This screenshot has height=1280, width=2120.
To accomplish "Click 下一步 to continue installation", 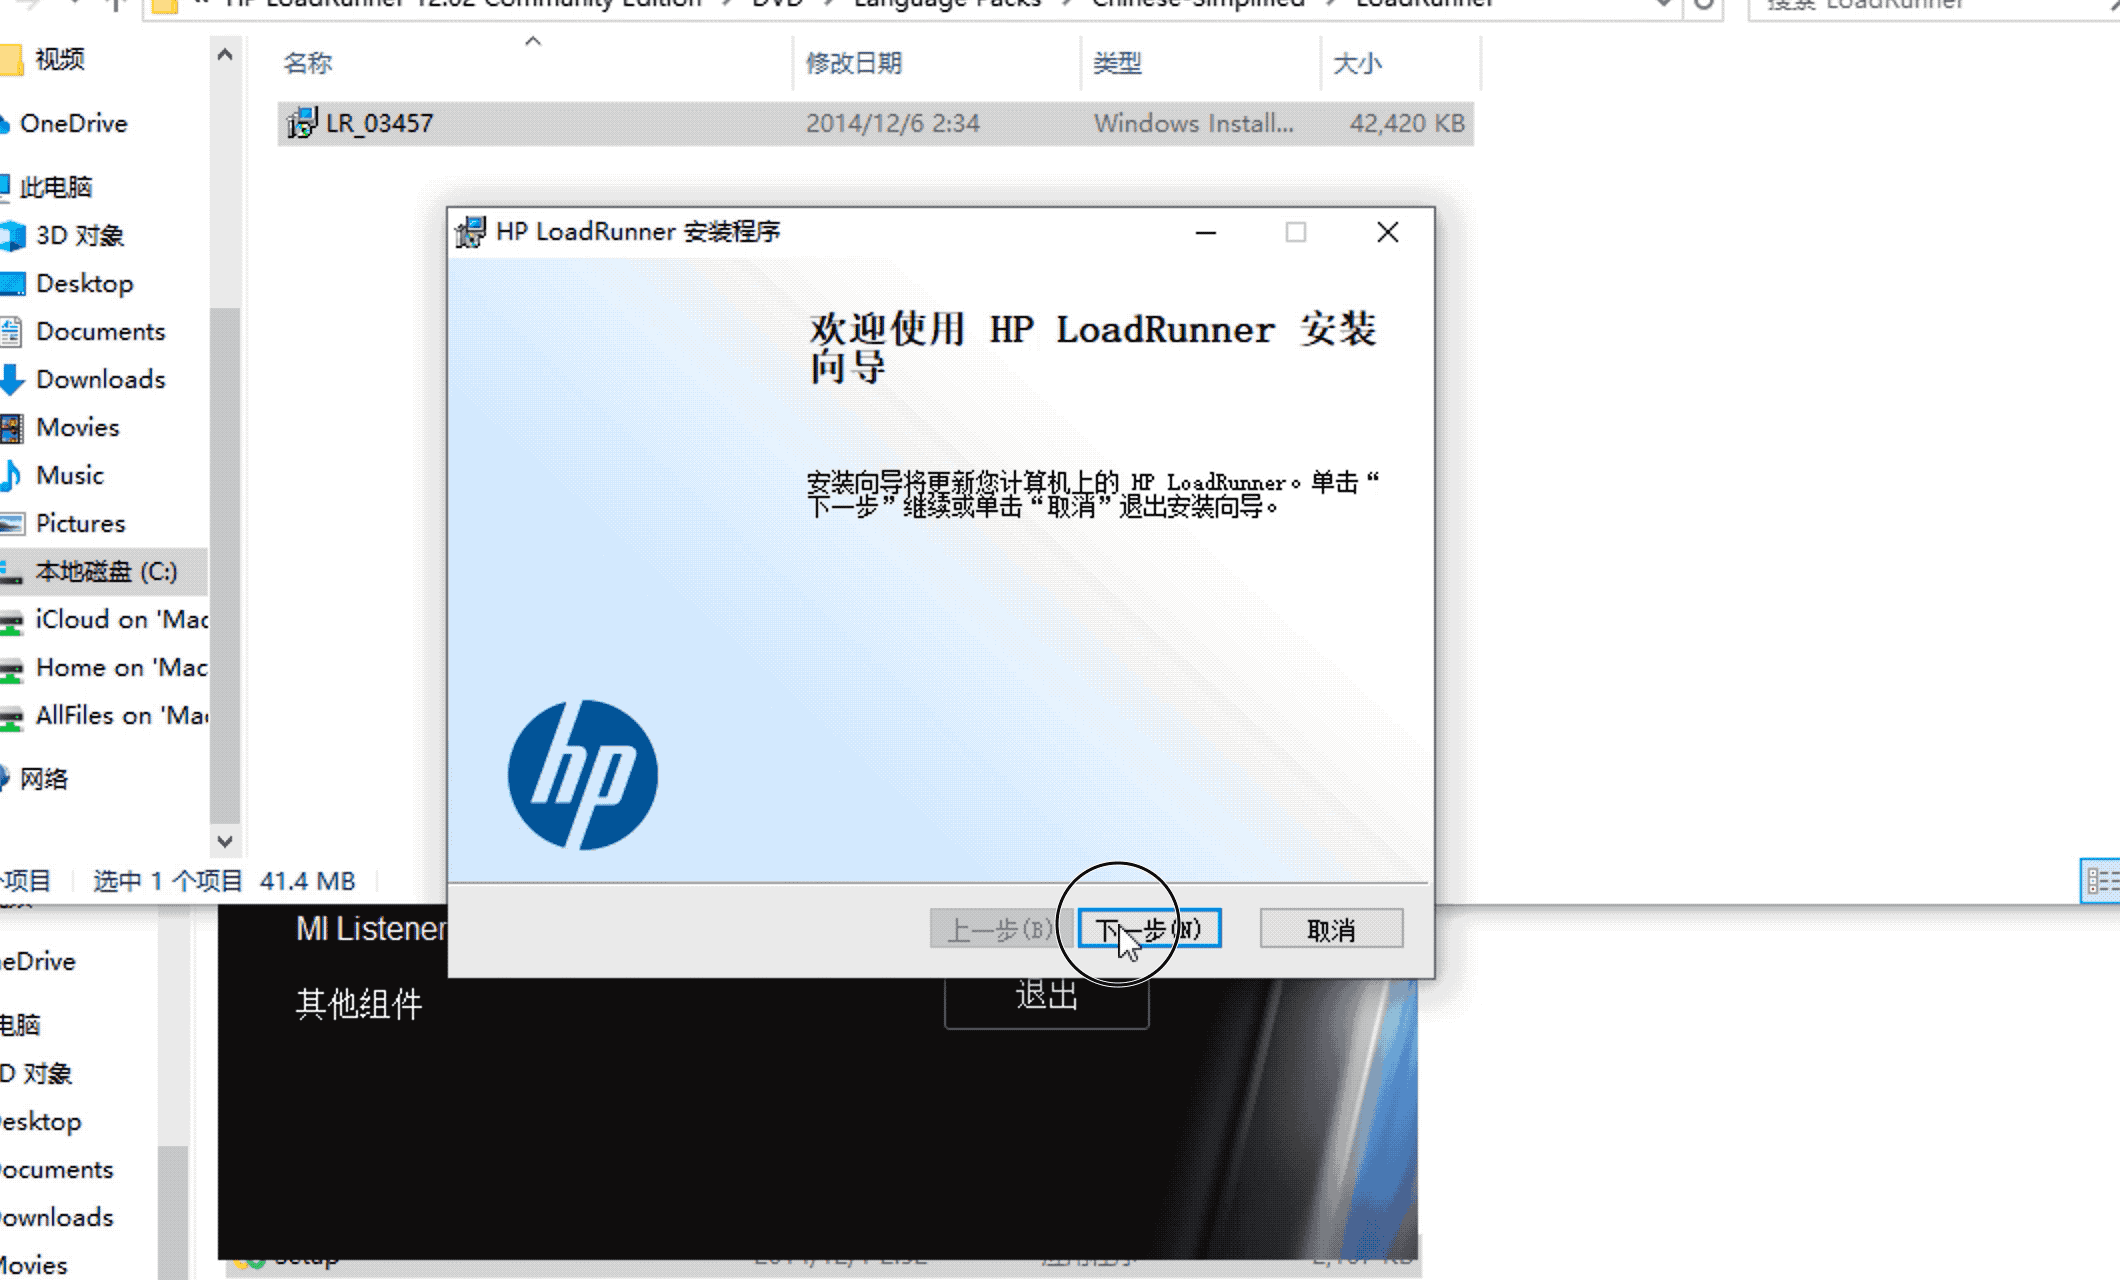I will point(1148,928).
